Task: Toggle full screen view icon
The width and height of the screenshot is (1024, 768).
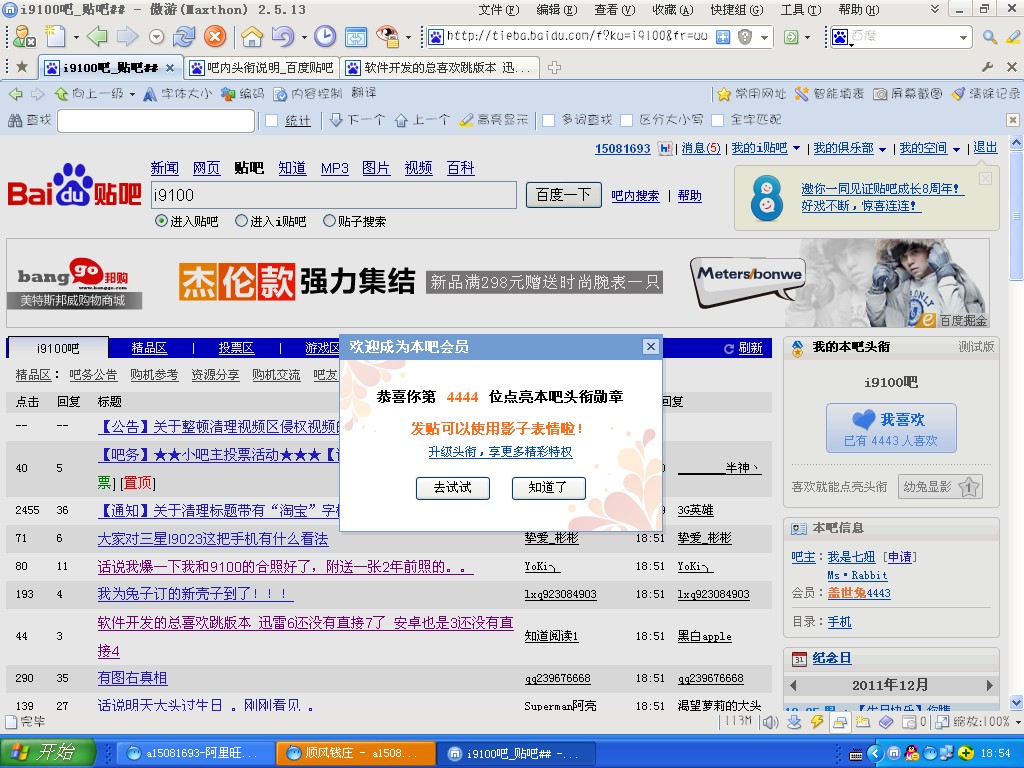Action: 356,37
